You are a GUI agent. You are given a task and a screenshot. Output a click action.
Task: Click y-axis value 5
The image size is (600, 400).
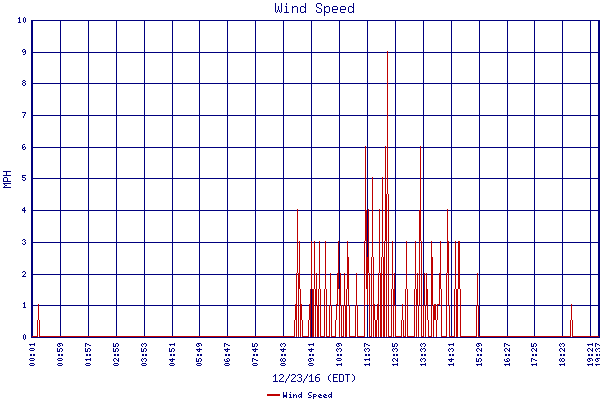point(24,178)
